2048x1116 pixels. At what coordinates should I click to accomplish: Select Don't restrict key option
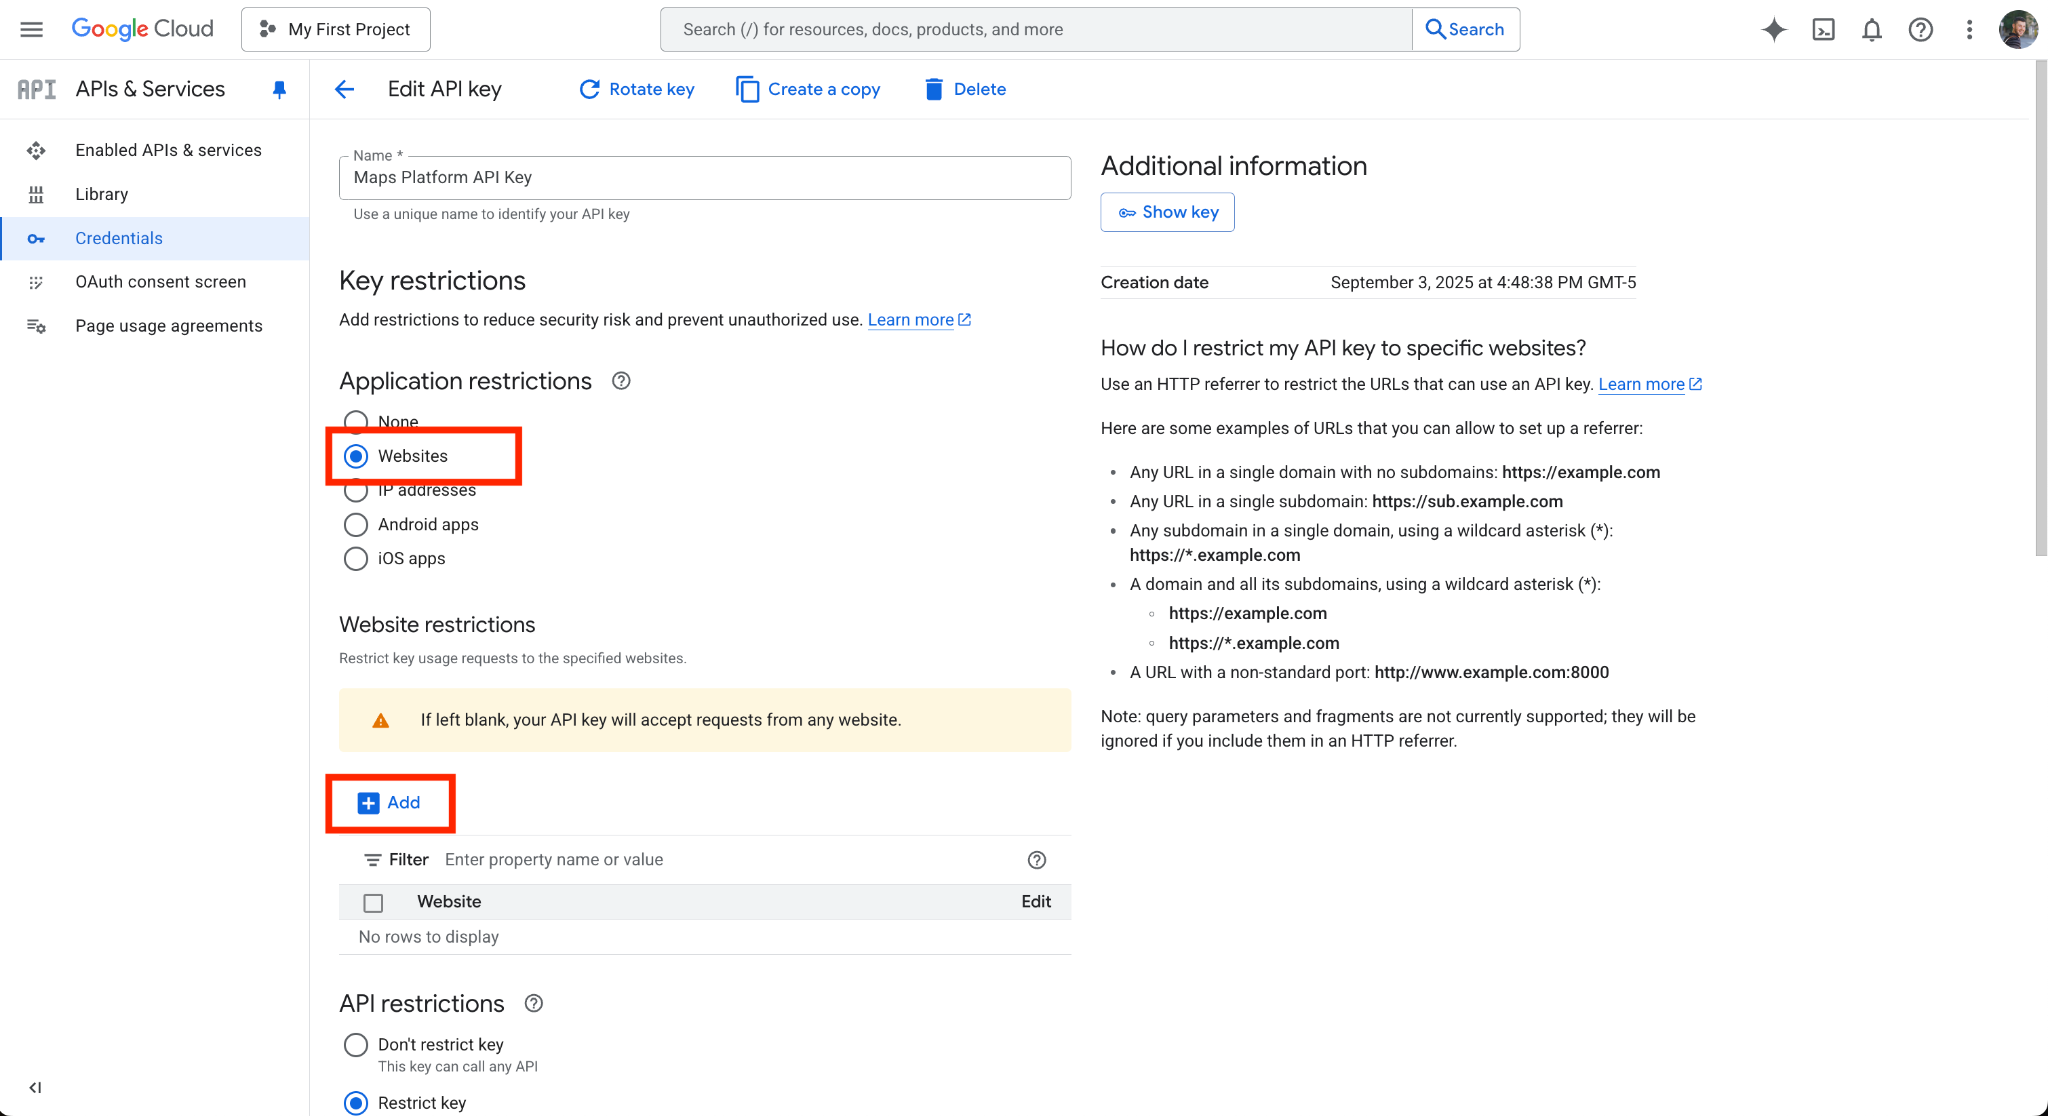356,1045
